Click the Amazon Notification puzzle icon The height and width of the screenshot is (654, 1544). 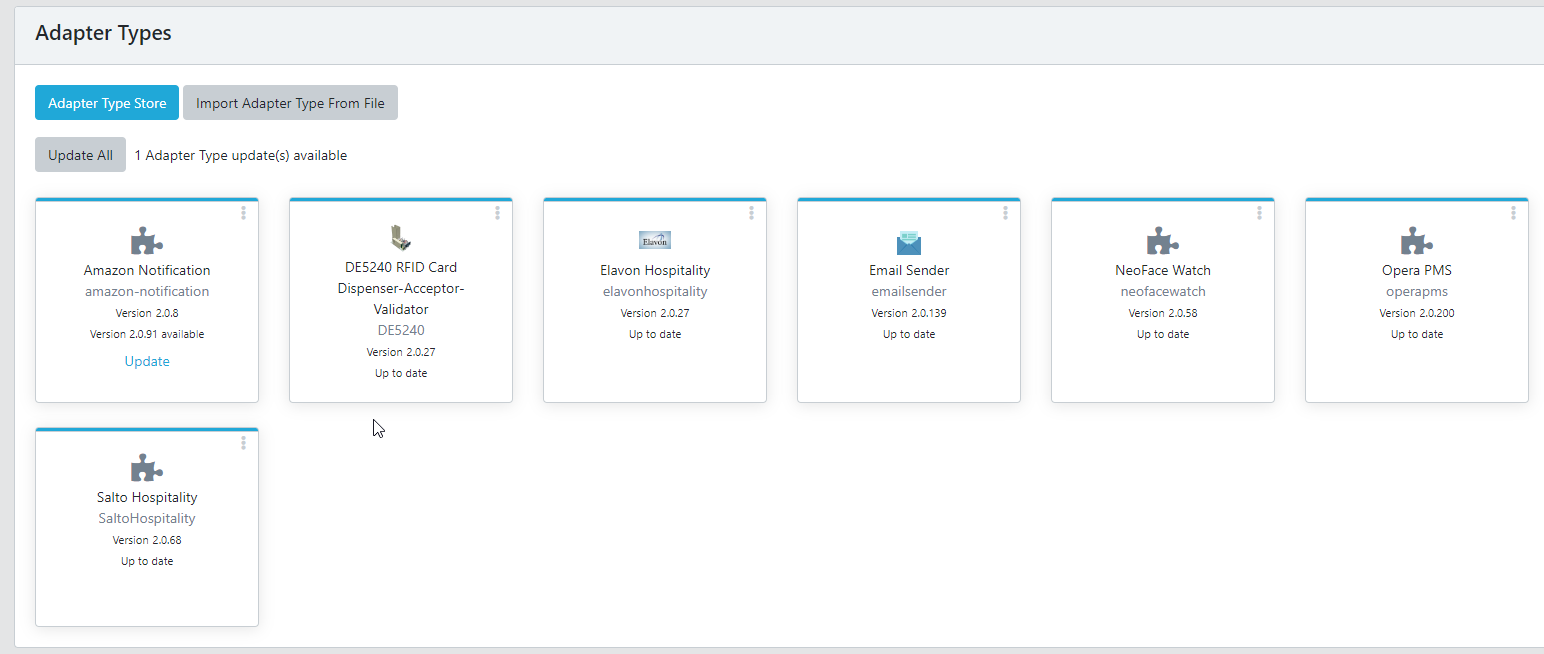[x=147, y=241]
